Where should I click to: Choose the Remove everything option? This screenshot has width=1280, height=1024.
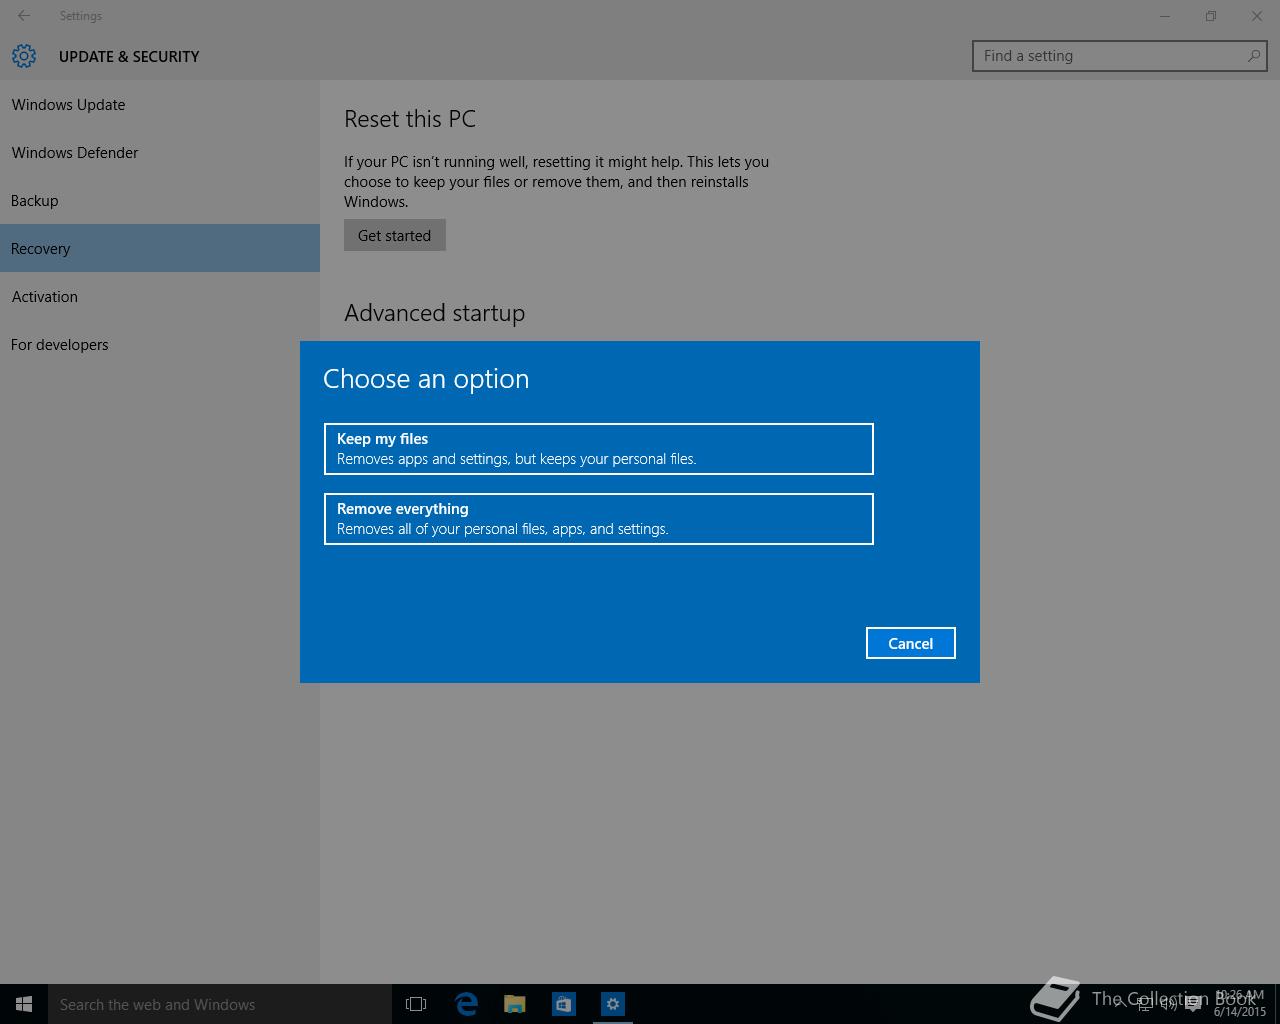coord(599,519)
